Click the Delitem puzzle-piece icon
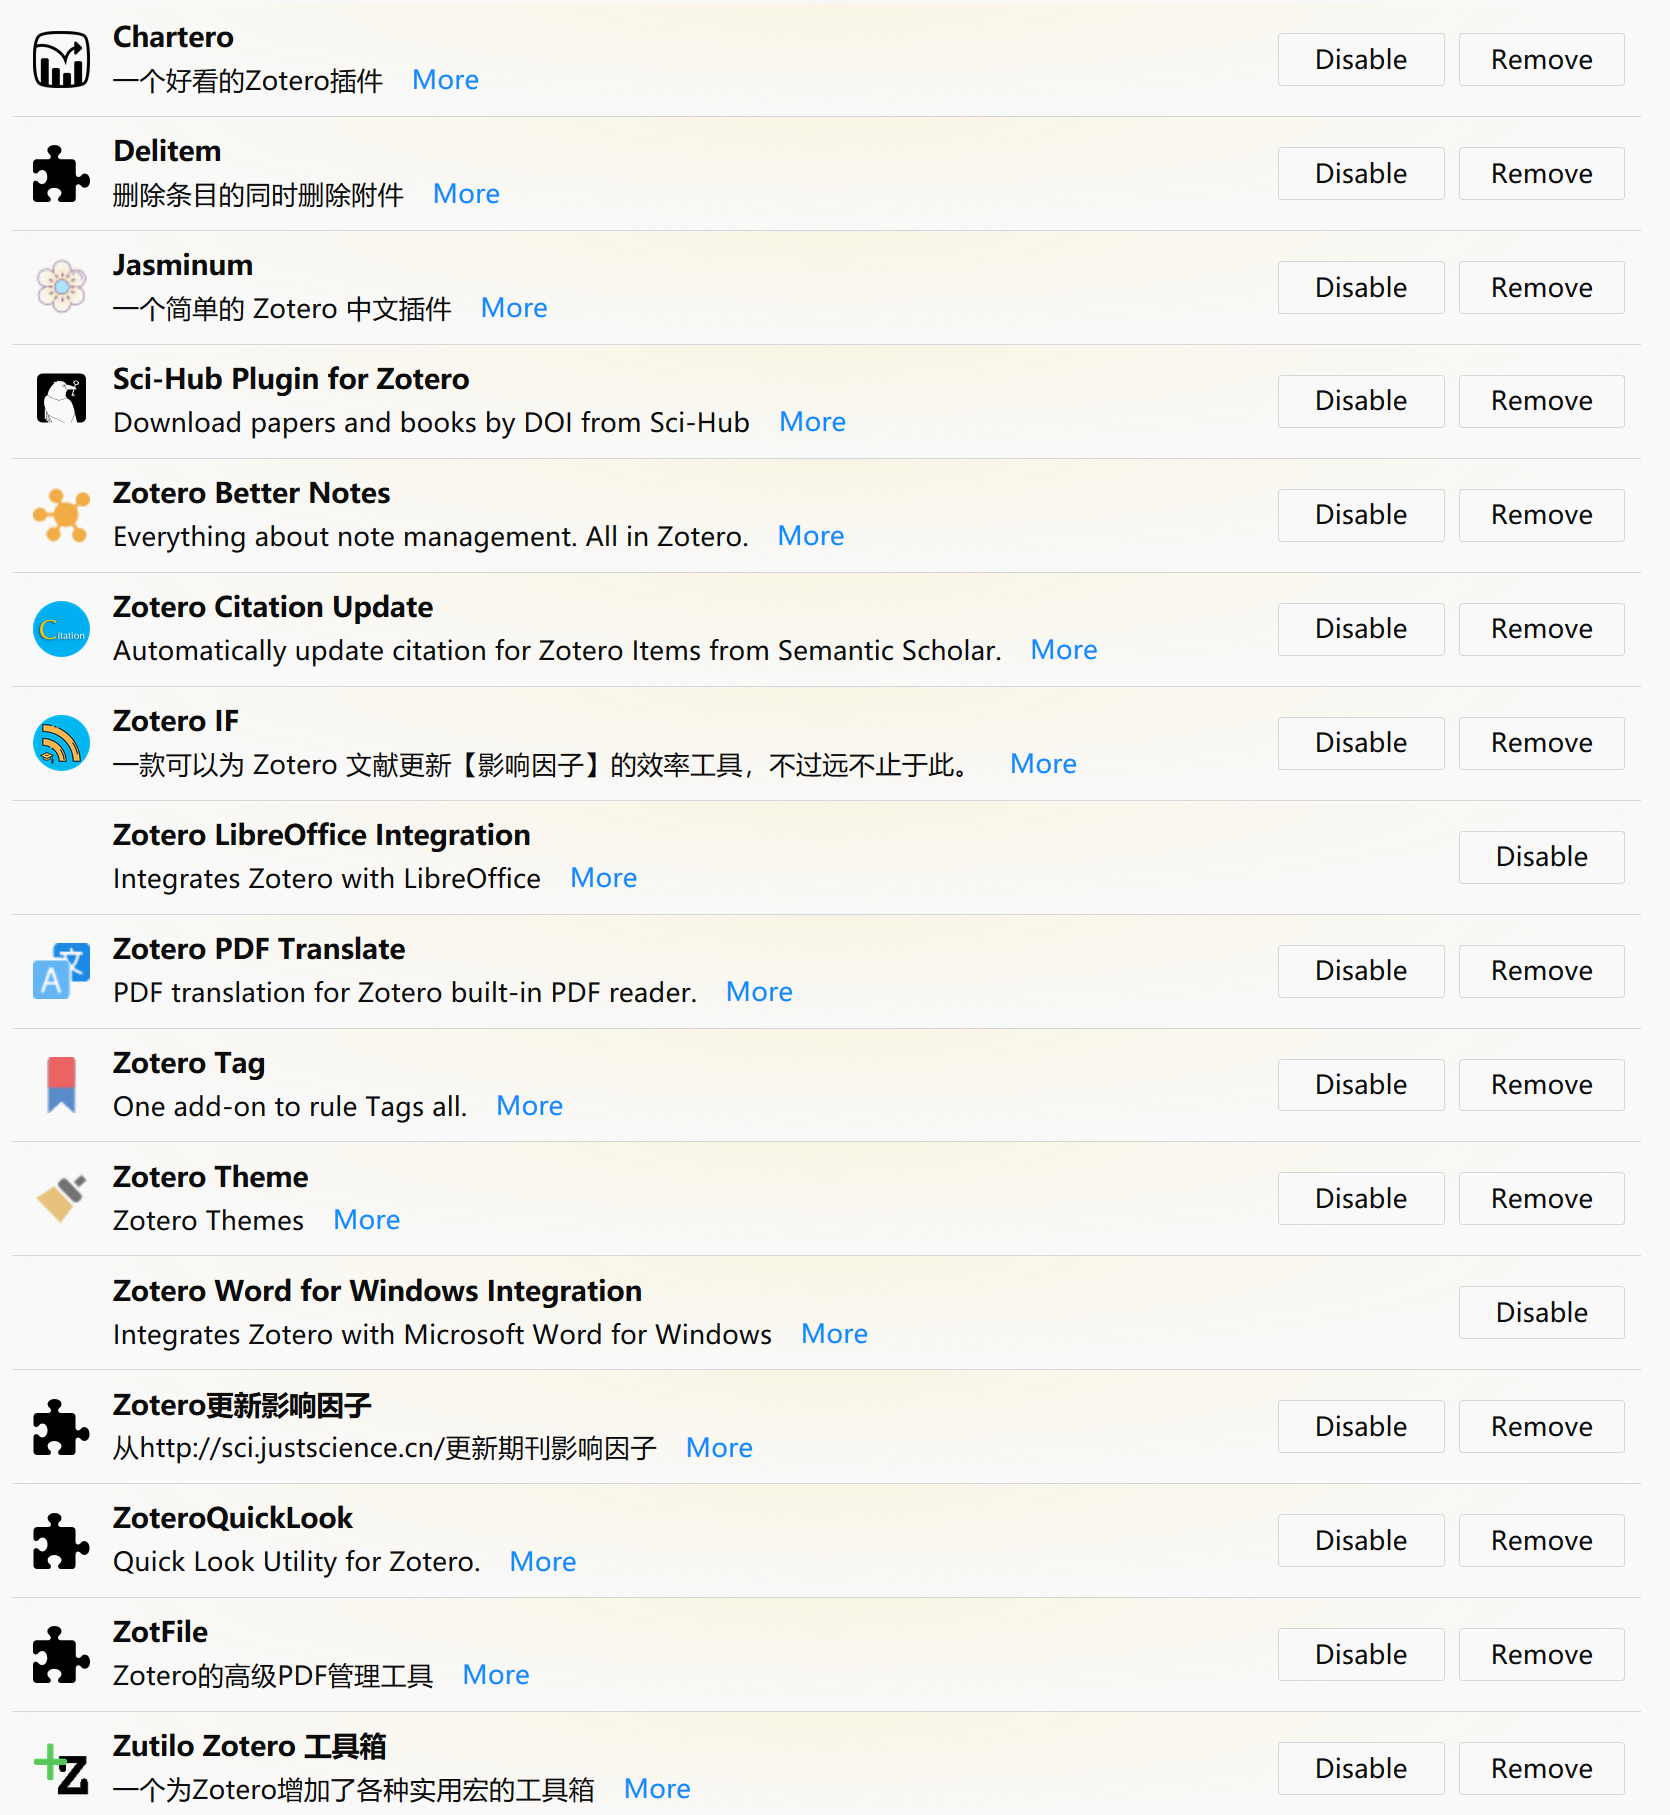Image resolution: width=1670 pixels, height=1815 pixels. click(61, 173)
